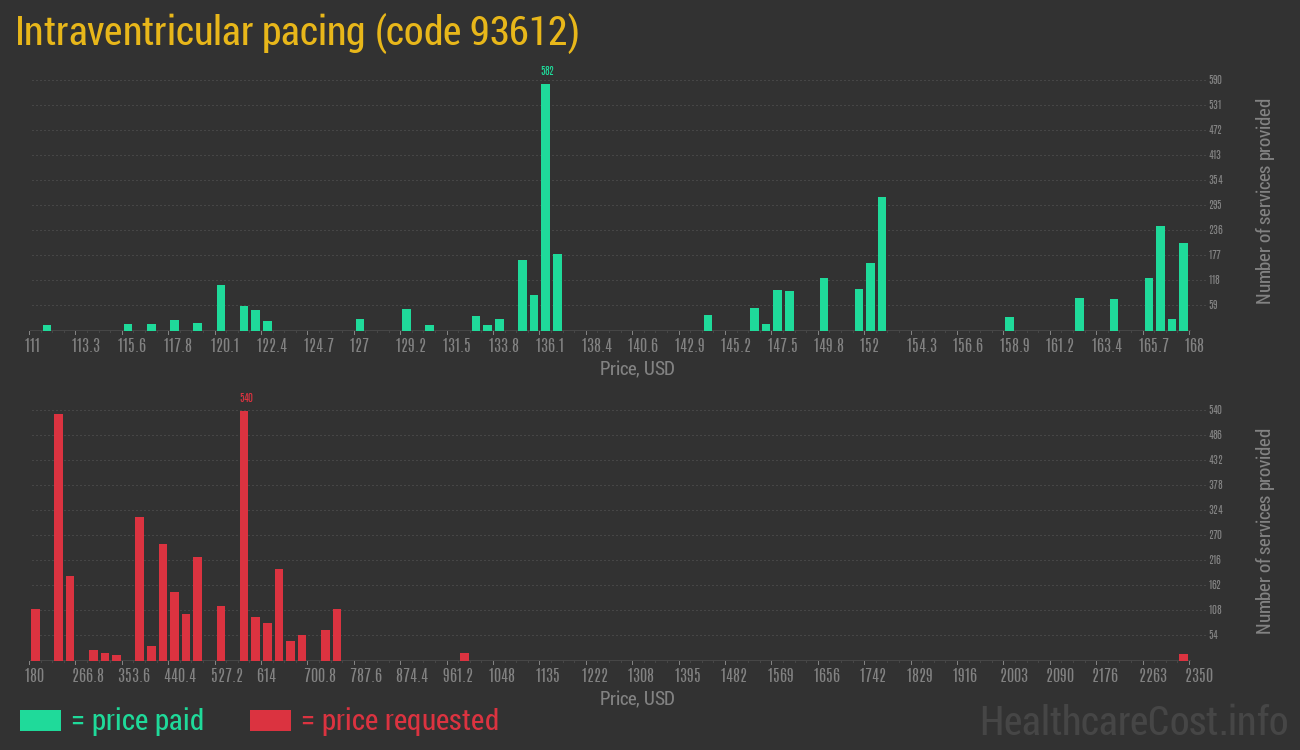Click the 'Price, USD' label under the red chart

tap(637, 698)
